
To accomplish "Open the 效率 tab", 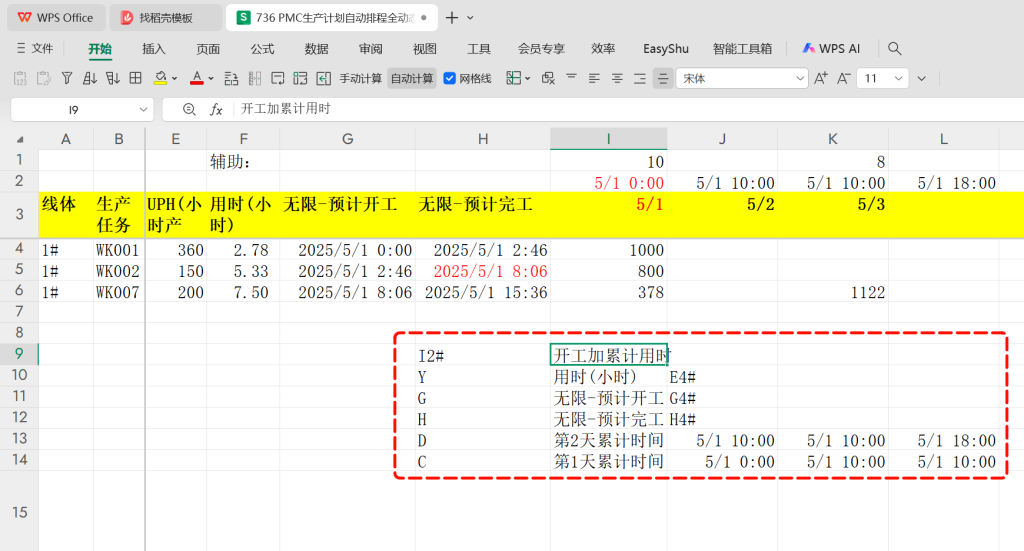I will coord(603,49).
